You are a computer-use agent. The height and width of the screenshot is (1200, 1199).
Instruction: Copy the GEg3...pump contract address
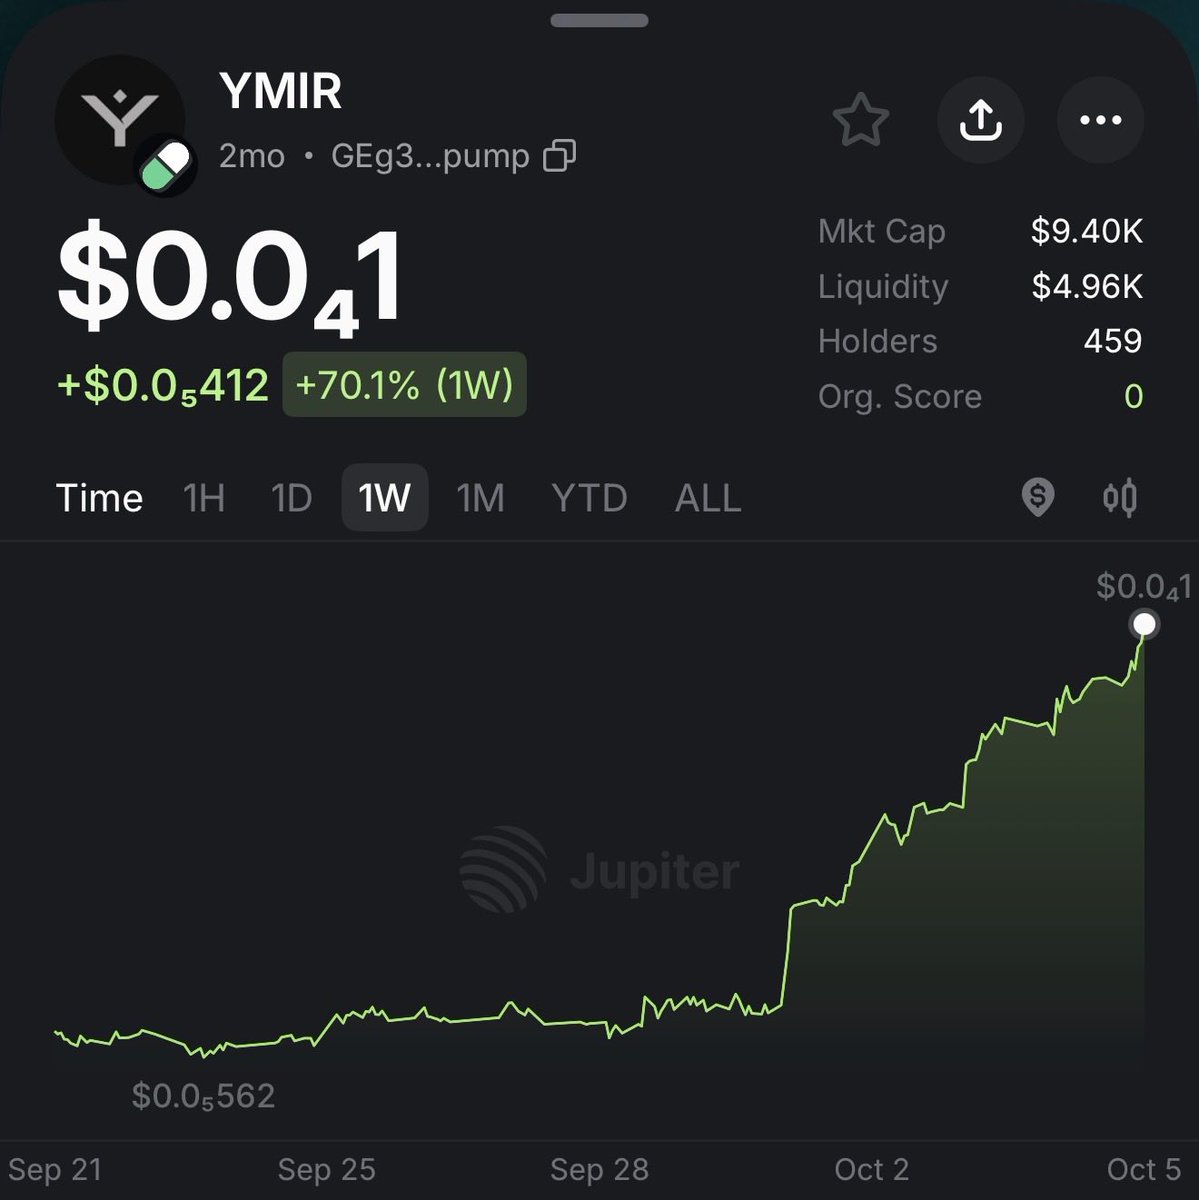(x=559, y=156)
